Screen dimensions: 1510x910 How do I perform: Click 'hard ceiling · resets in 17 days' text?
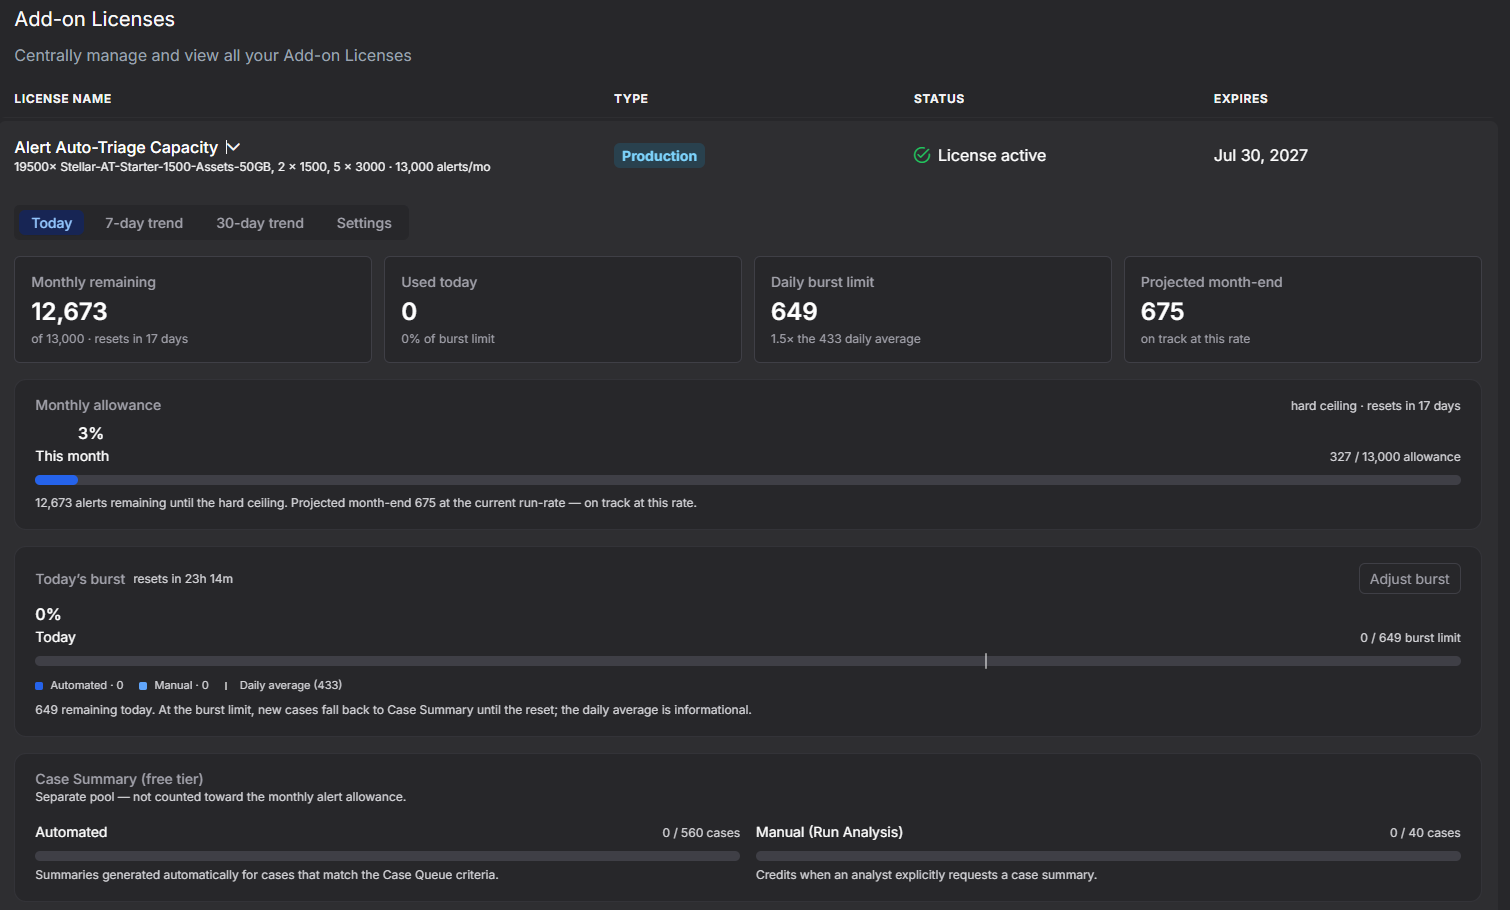pos(1375,406)
